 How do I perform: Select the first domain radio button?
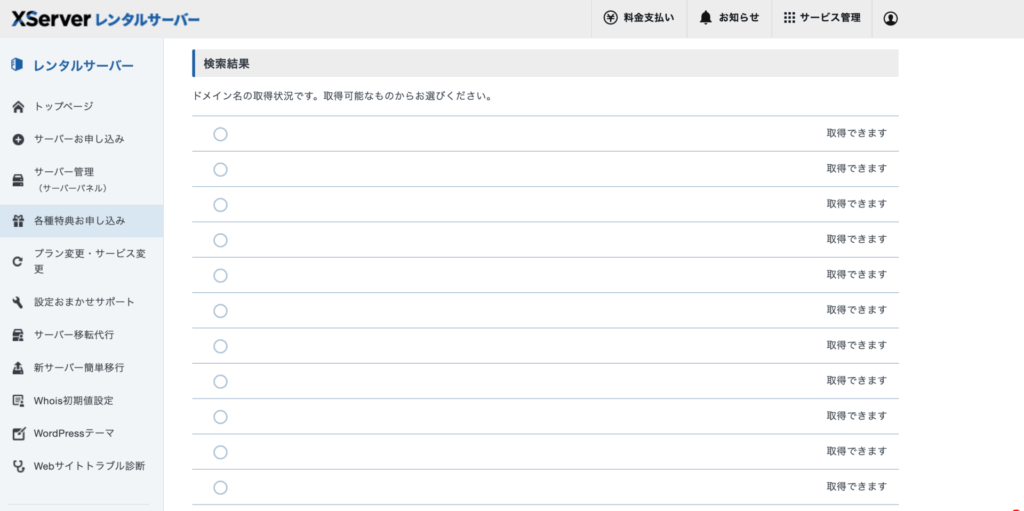[x=220, y=134]
